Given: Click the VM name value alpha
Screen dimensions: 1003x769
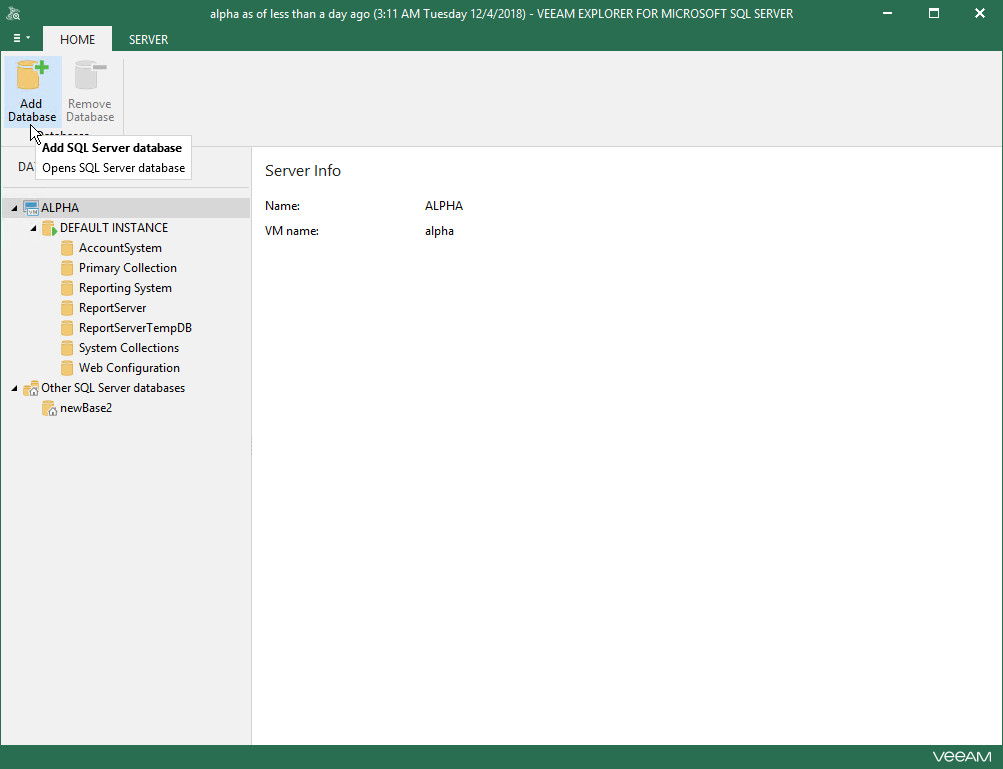Looking at the screenshot, I should [x=439, y=231].
